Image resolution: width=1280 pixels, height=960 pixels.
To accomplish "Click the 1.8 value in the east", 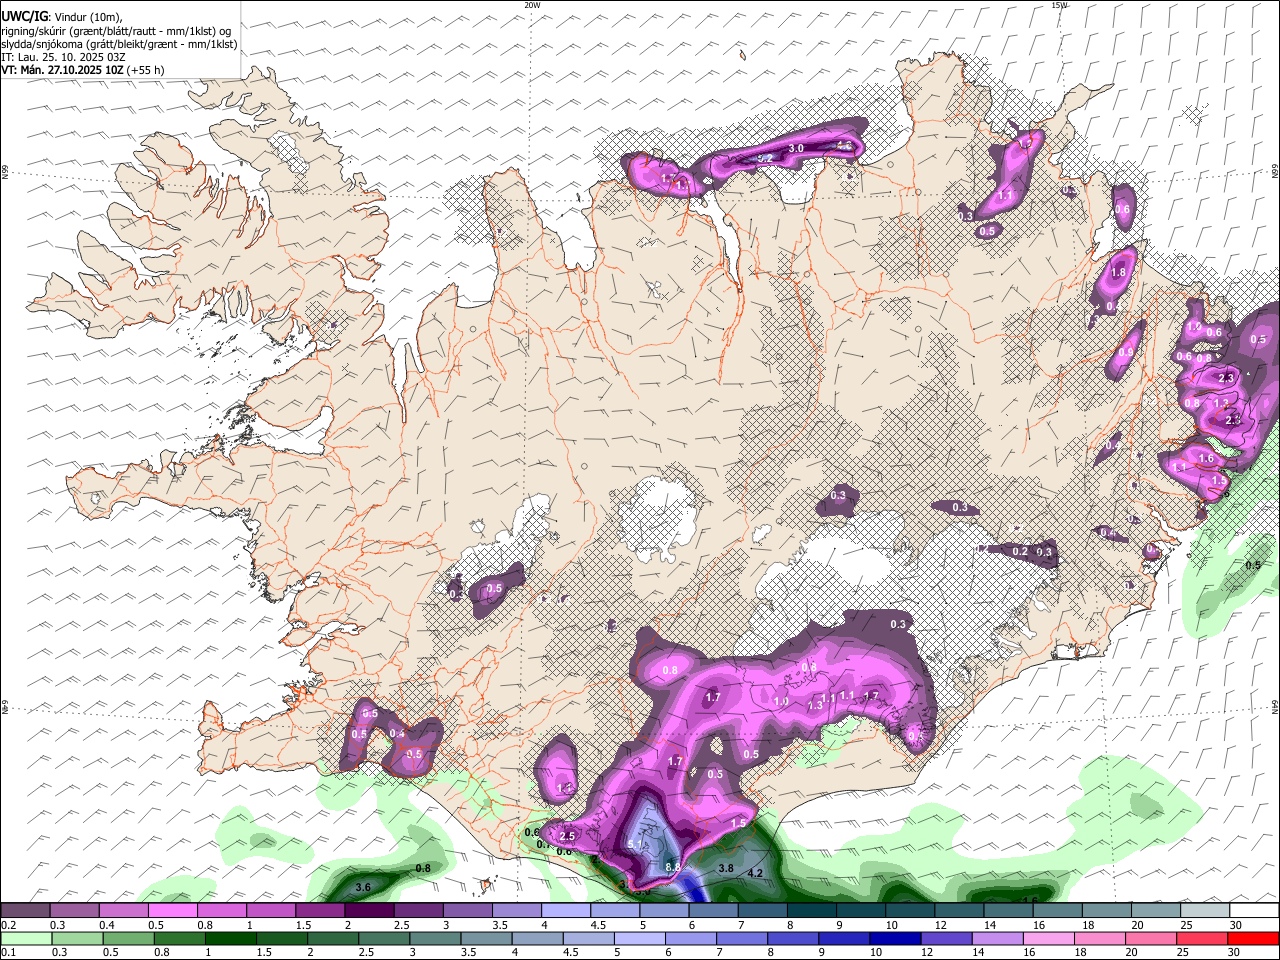I will tap(1118, 272).
